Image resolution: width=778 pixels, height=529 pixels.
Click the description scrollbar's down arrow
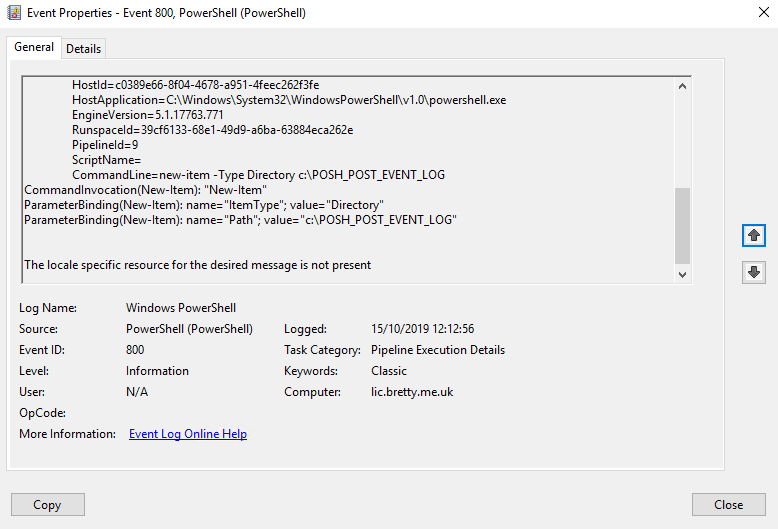coord(683,274)
